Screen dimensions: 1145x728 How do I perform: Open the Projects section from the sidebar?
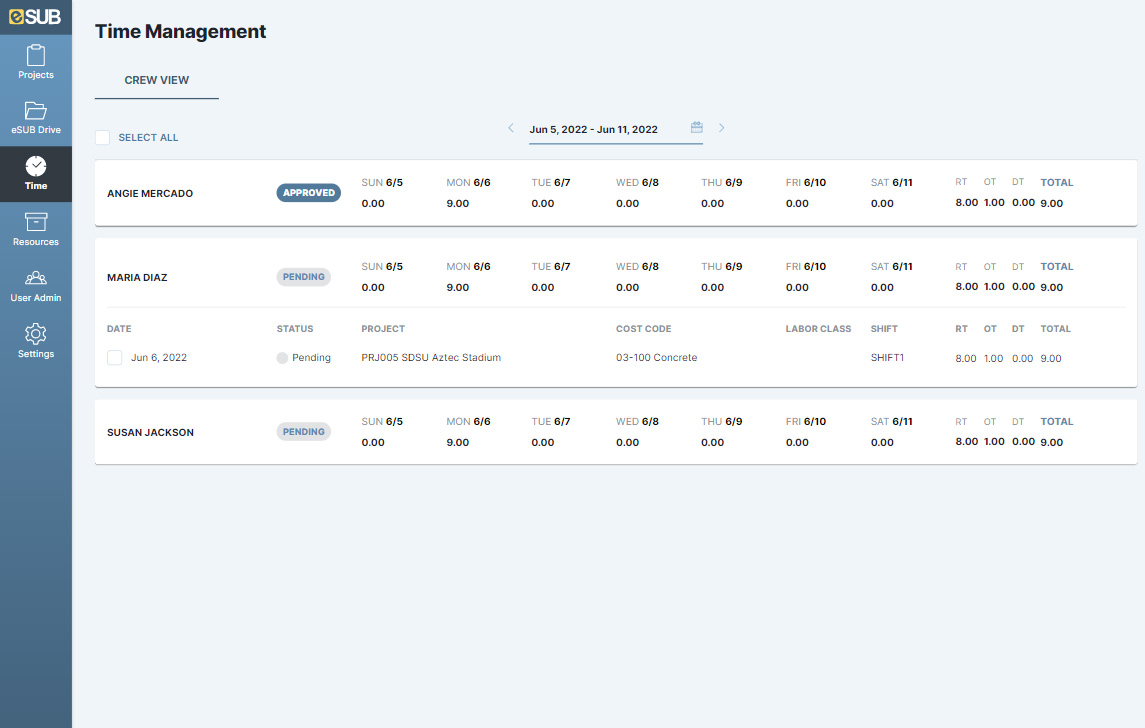click(35, 62)
